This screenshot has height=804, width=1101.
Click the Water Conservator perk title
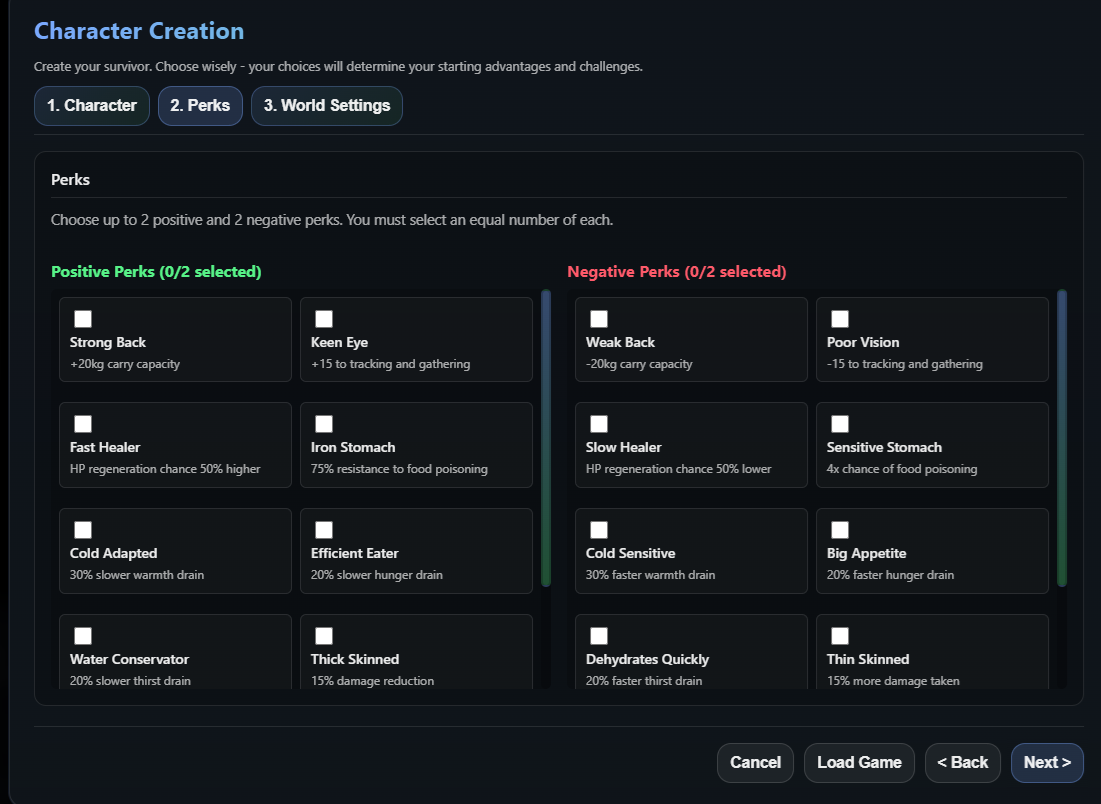click(x=129, y=659)
